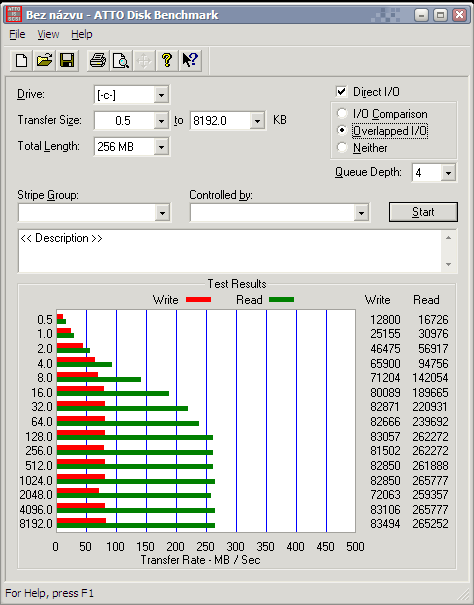Click the Test Results group title

click(x=237, y=284)
